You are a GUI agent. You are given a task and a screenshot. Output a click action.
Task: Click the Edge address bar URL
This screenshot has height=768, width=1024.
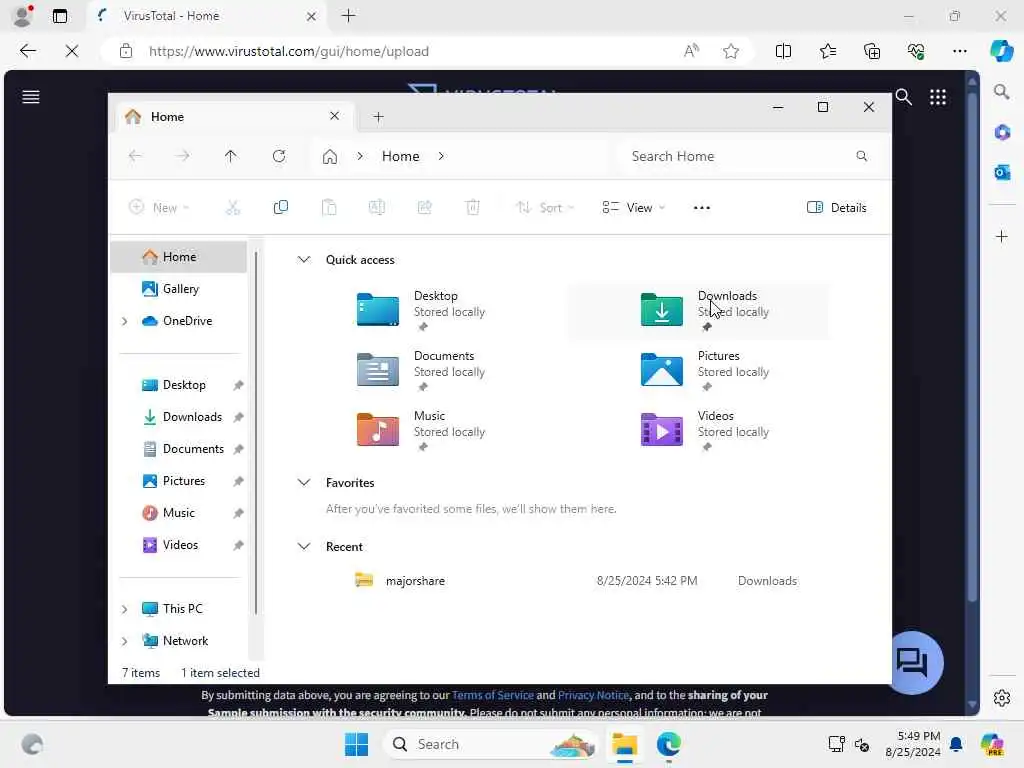click(289, 51)
